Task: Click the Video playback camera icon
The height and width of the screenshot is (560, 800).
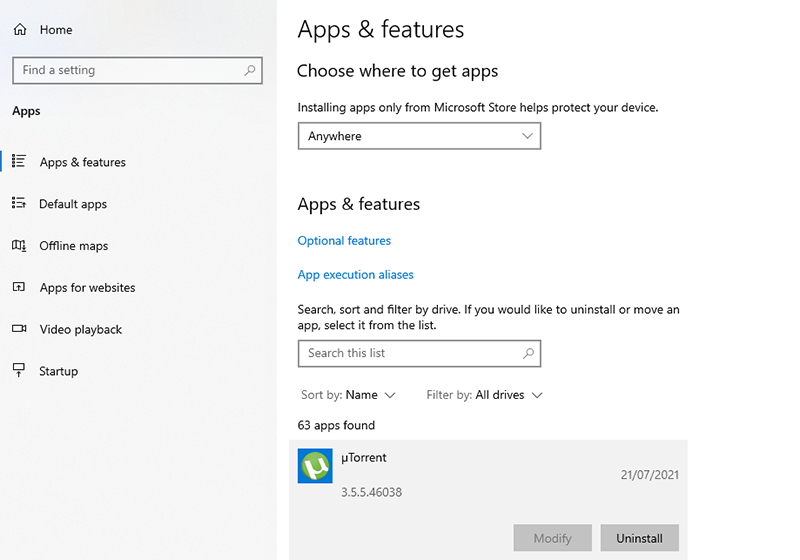Action: click(19, 329)
